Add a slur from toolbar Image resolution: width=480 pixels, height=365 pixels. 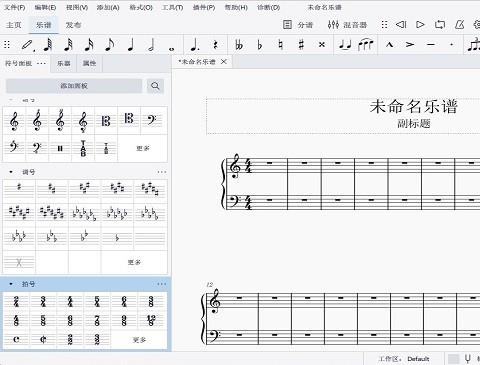pyautogui.click(x=366, y=45)
